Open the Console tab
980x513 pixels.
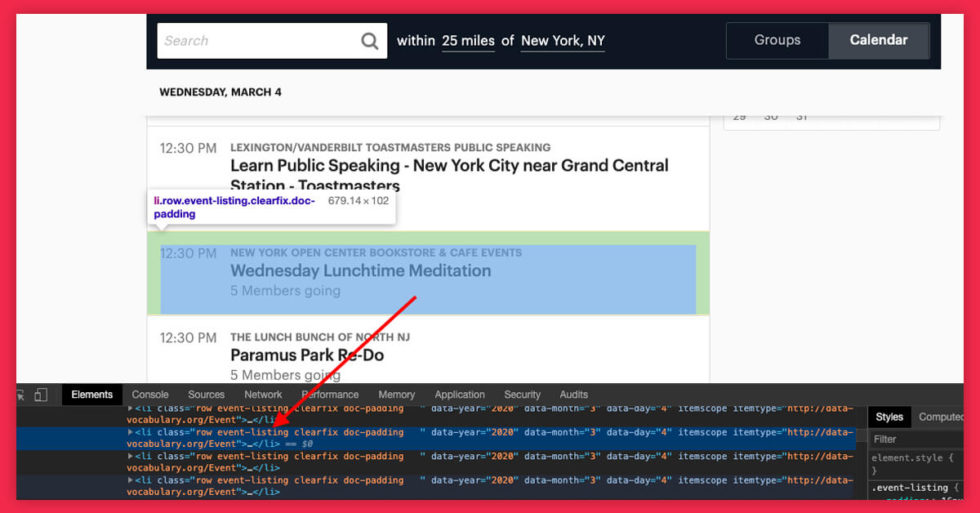(x=150, y=395)
